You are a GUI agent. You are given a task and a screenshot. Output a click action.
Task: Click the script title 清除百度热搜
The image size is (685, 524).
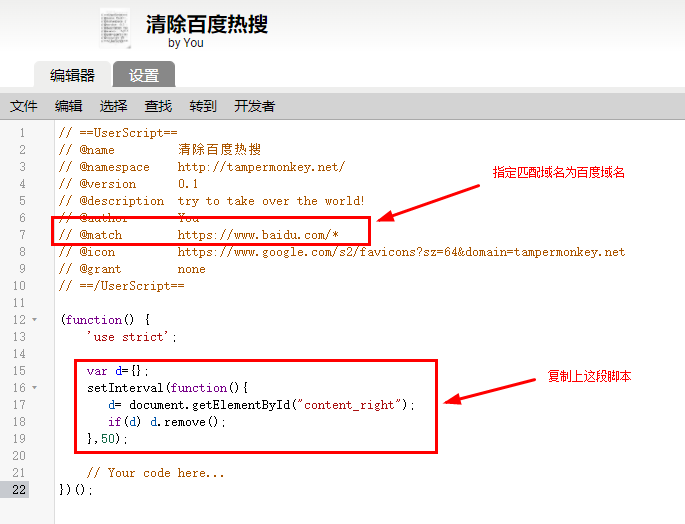coord(207,24)
